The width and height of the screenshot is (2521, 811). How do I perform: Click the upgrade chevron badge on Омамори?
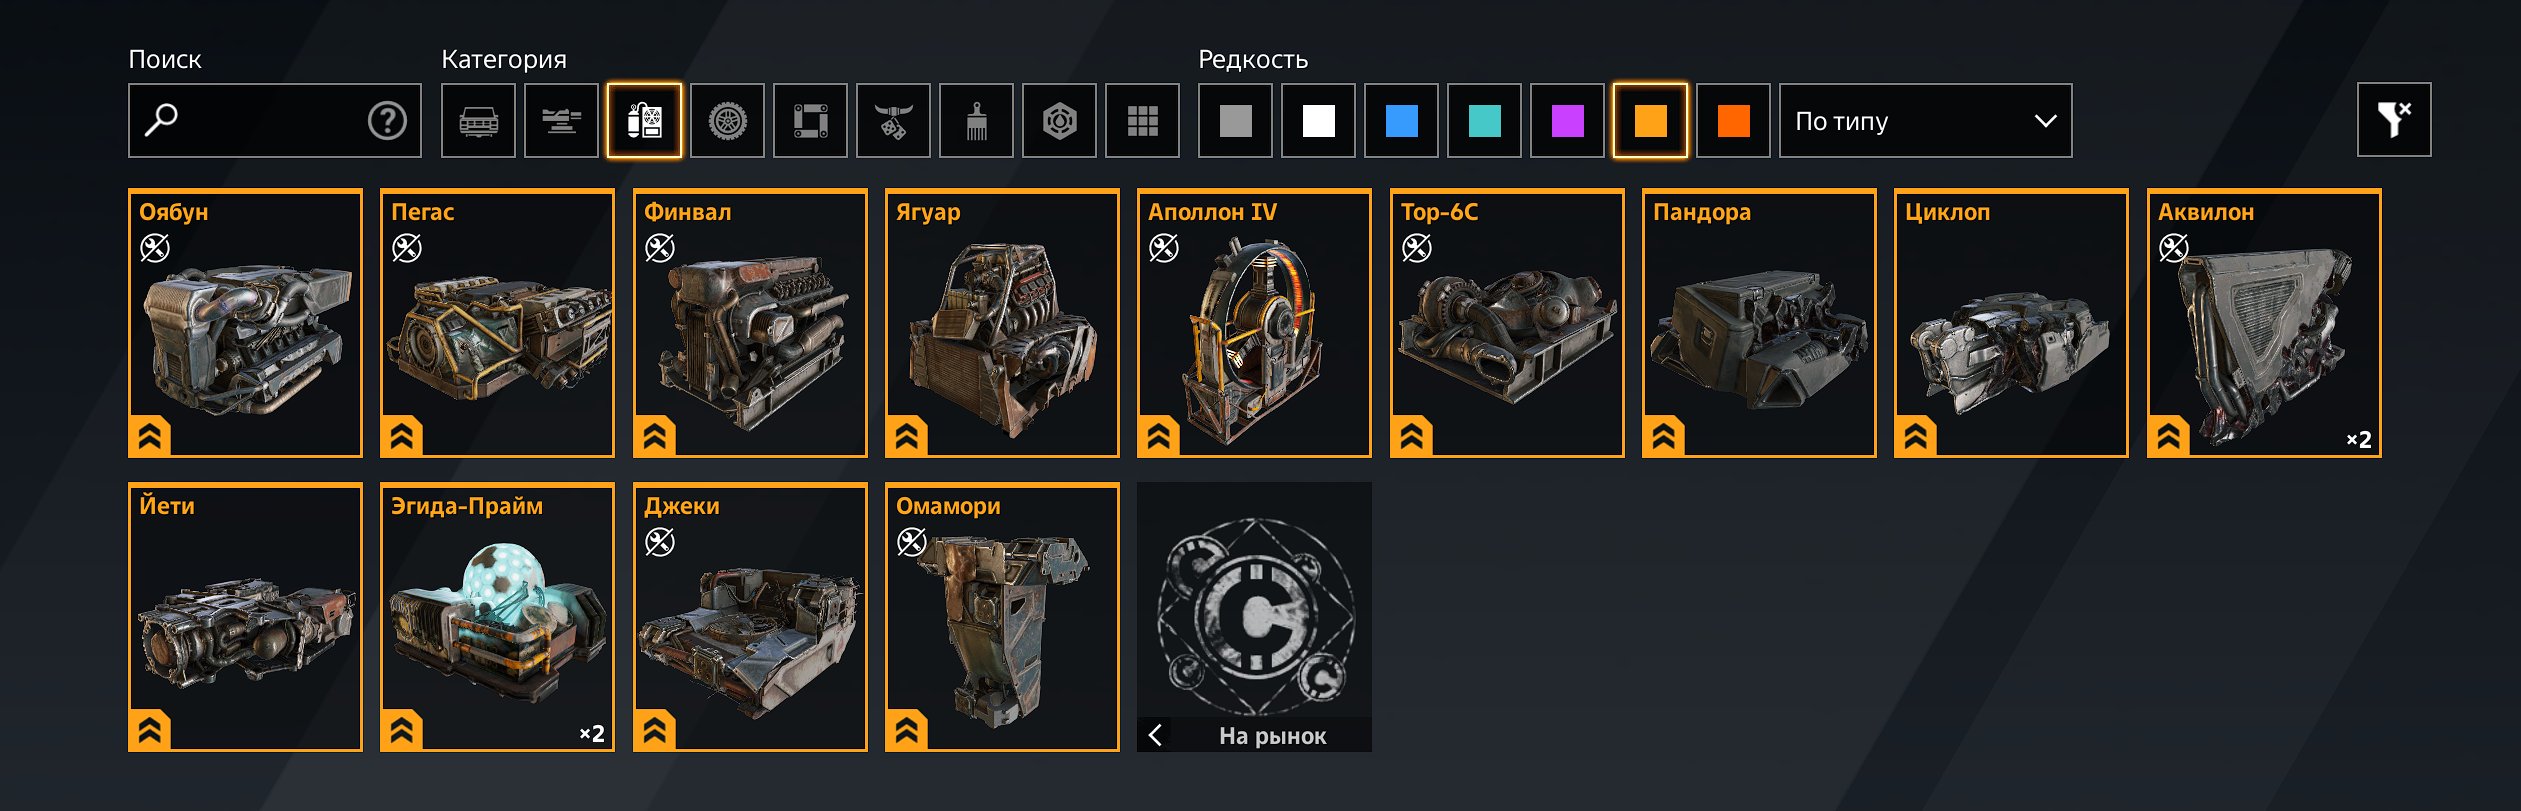click(x=907, y=730)
